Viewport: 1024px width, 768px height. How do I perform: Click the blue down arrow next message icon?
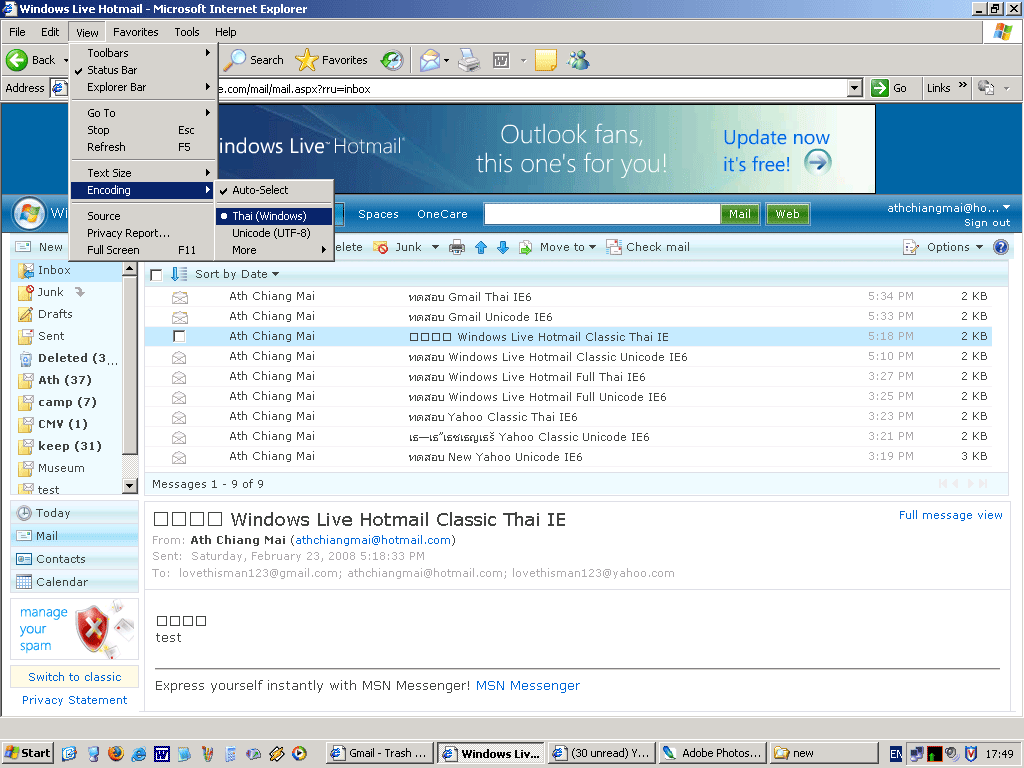(503, 248)
